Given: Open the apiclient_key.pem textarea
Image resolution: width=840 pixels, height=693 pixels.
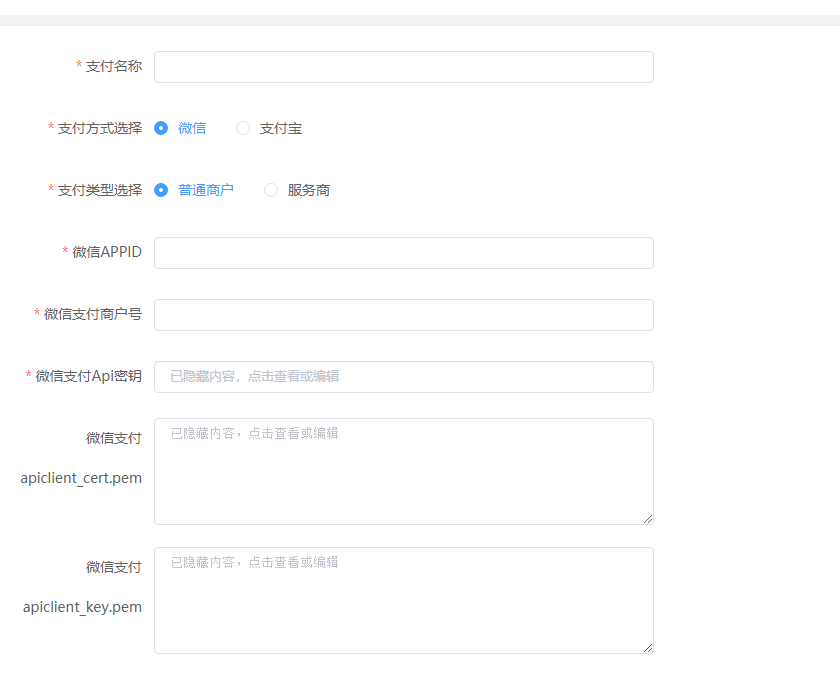Looking at the screenshot, I should 403,600.
